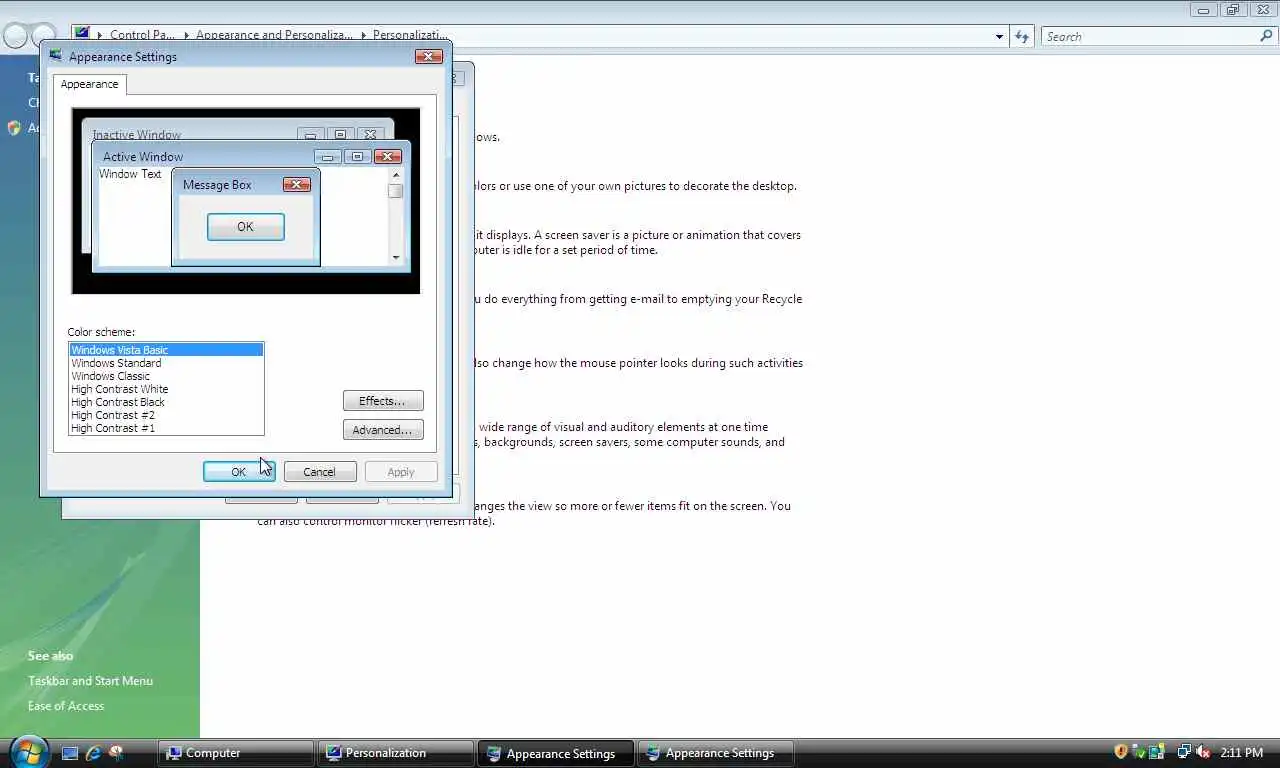
Task: Click the third quick launch icon
Action: point(116,753)
